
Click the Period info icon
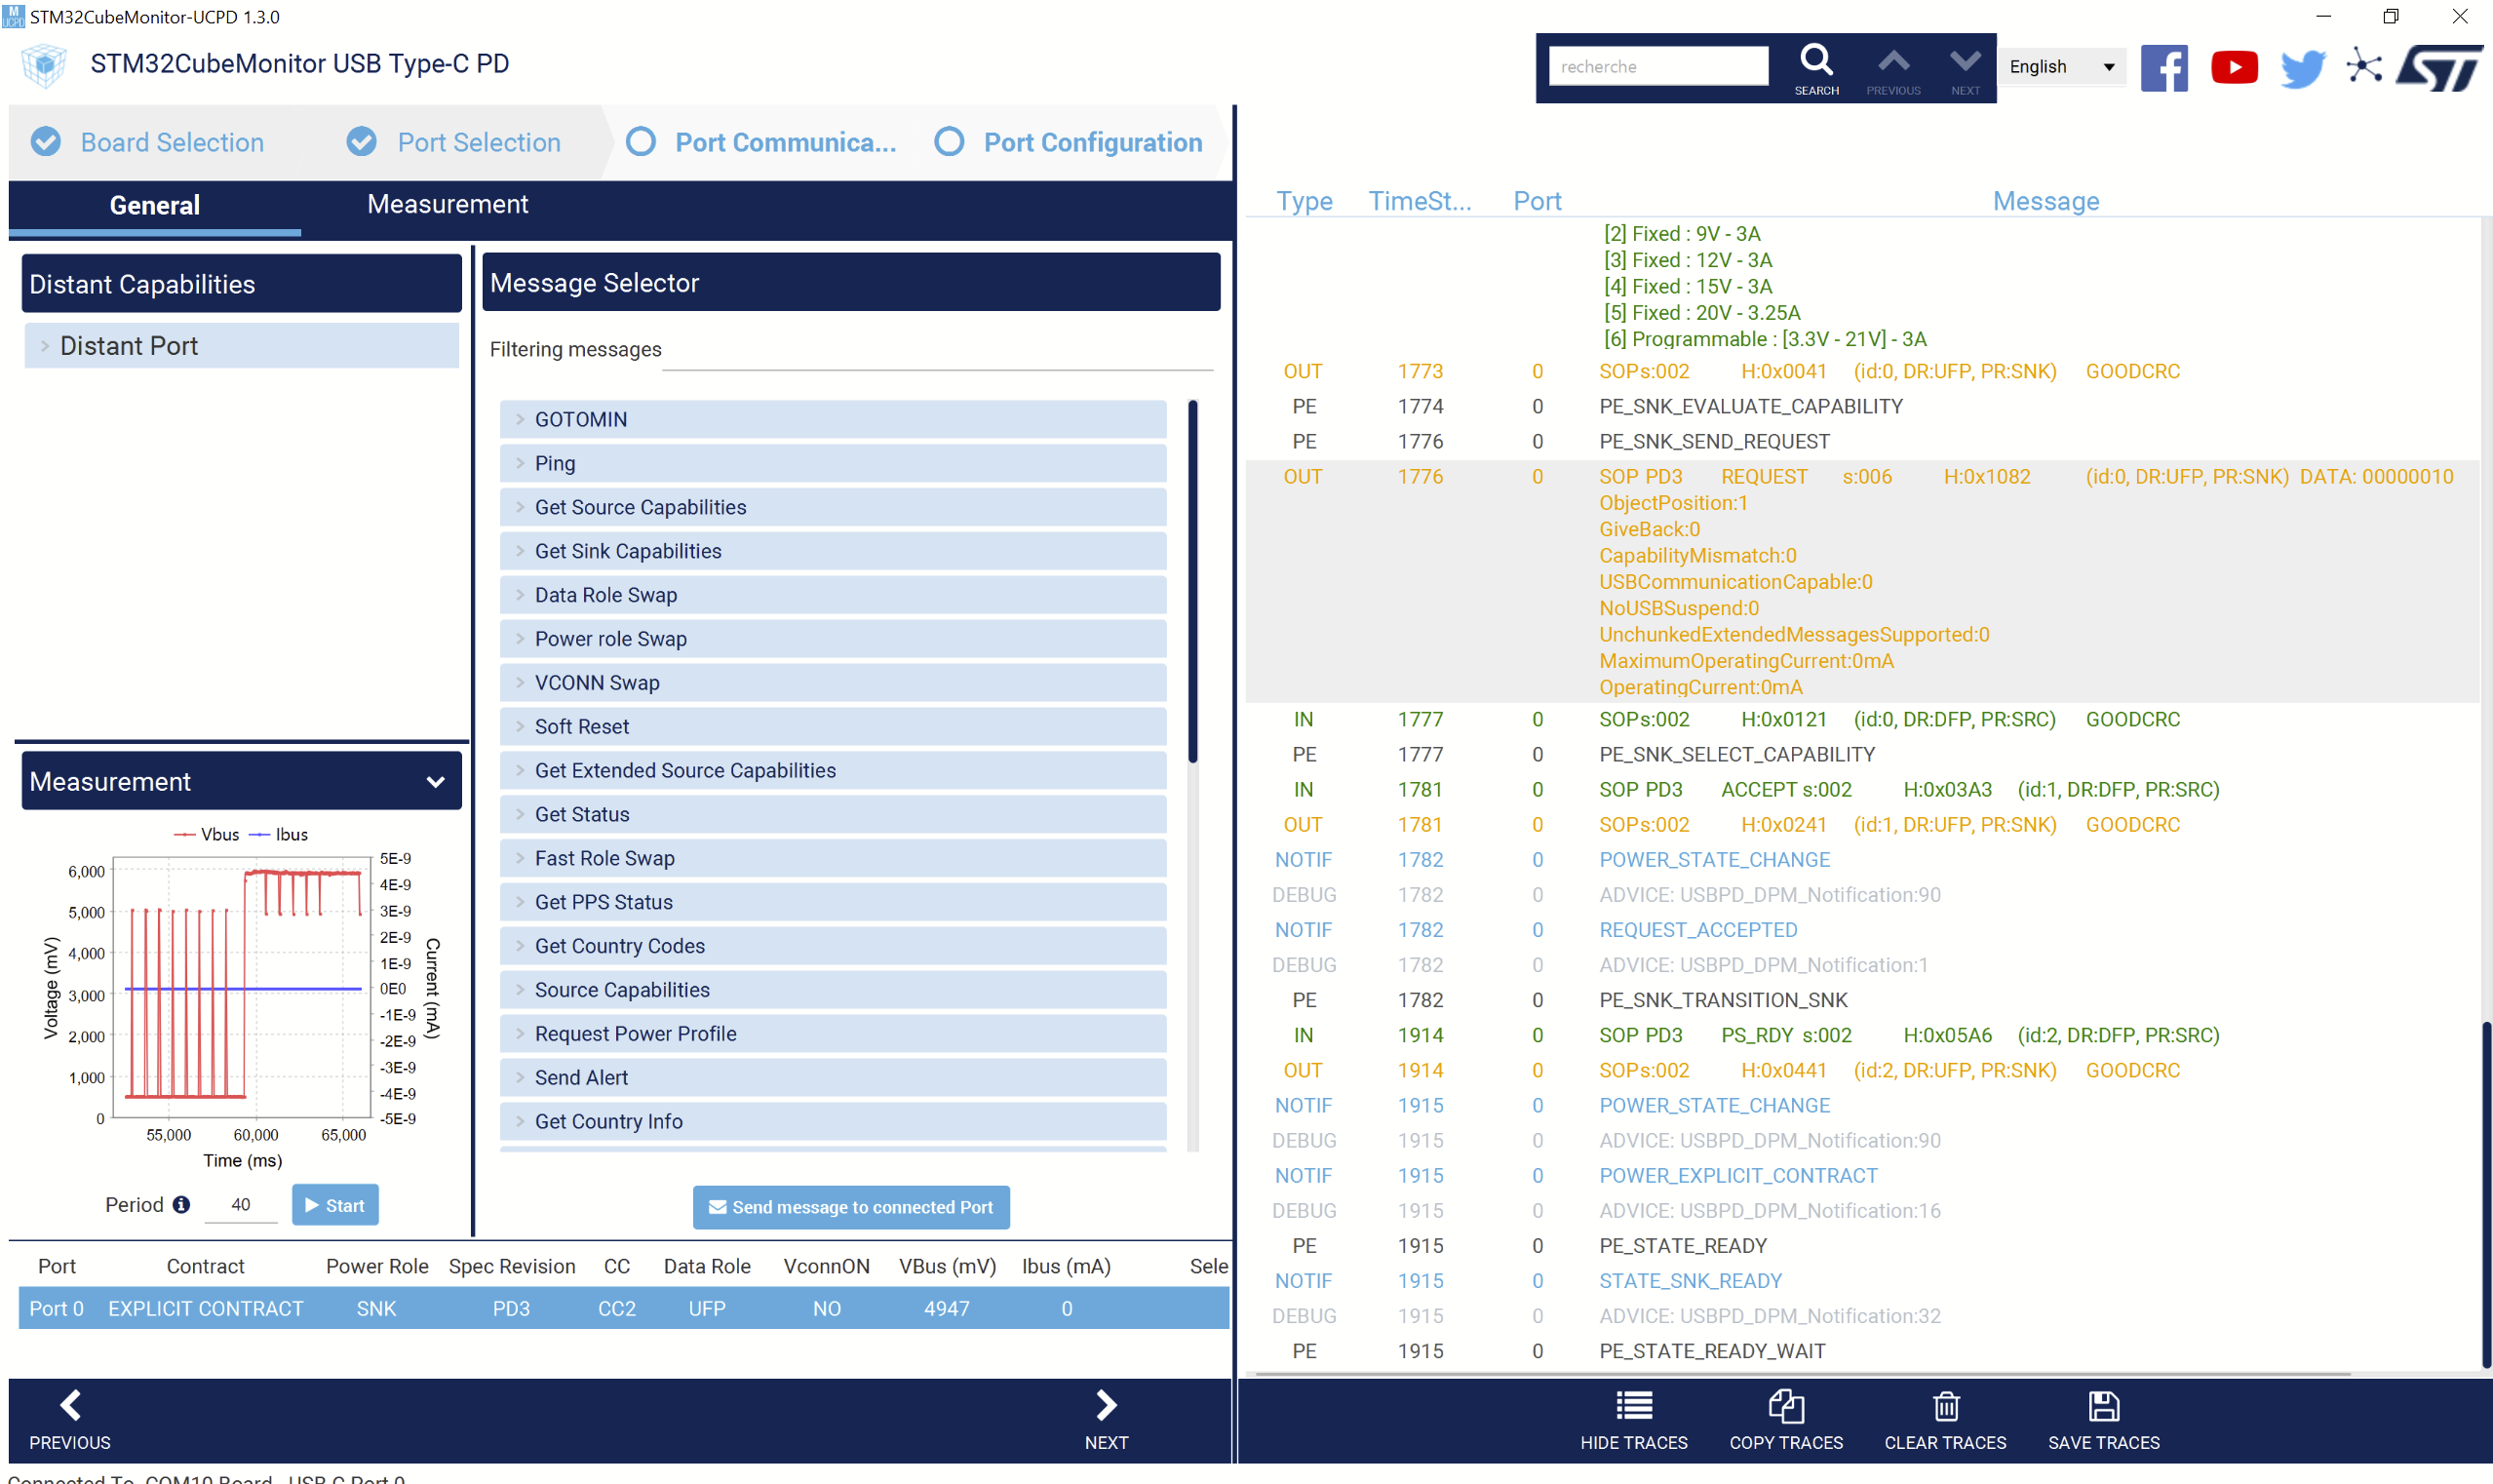click(x=181, y=1204)
